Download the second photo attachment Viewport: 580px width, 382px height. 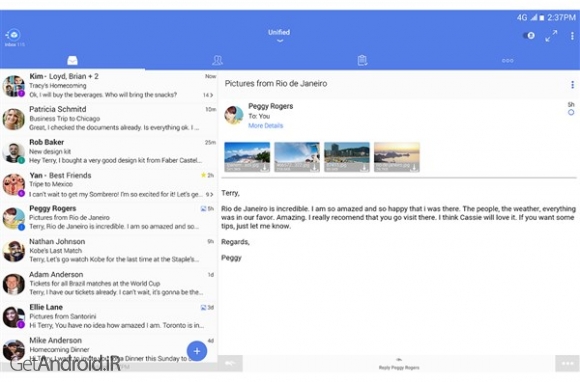point(314,168)
